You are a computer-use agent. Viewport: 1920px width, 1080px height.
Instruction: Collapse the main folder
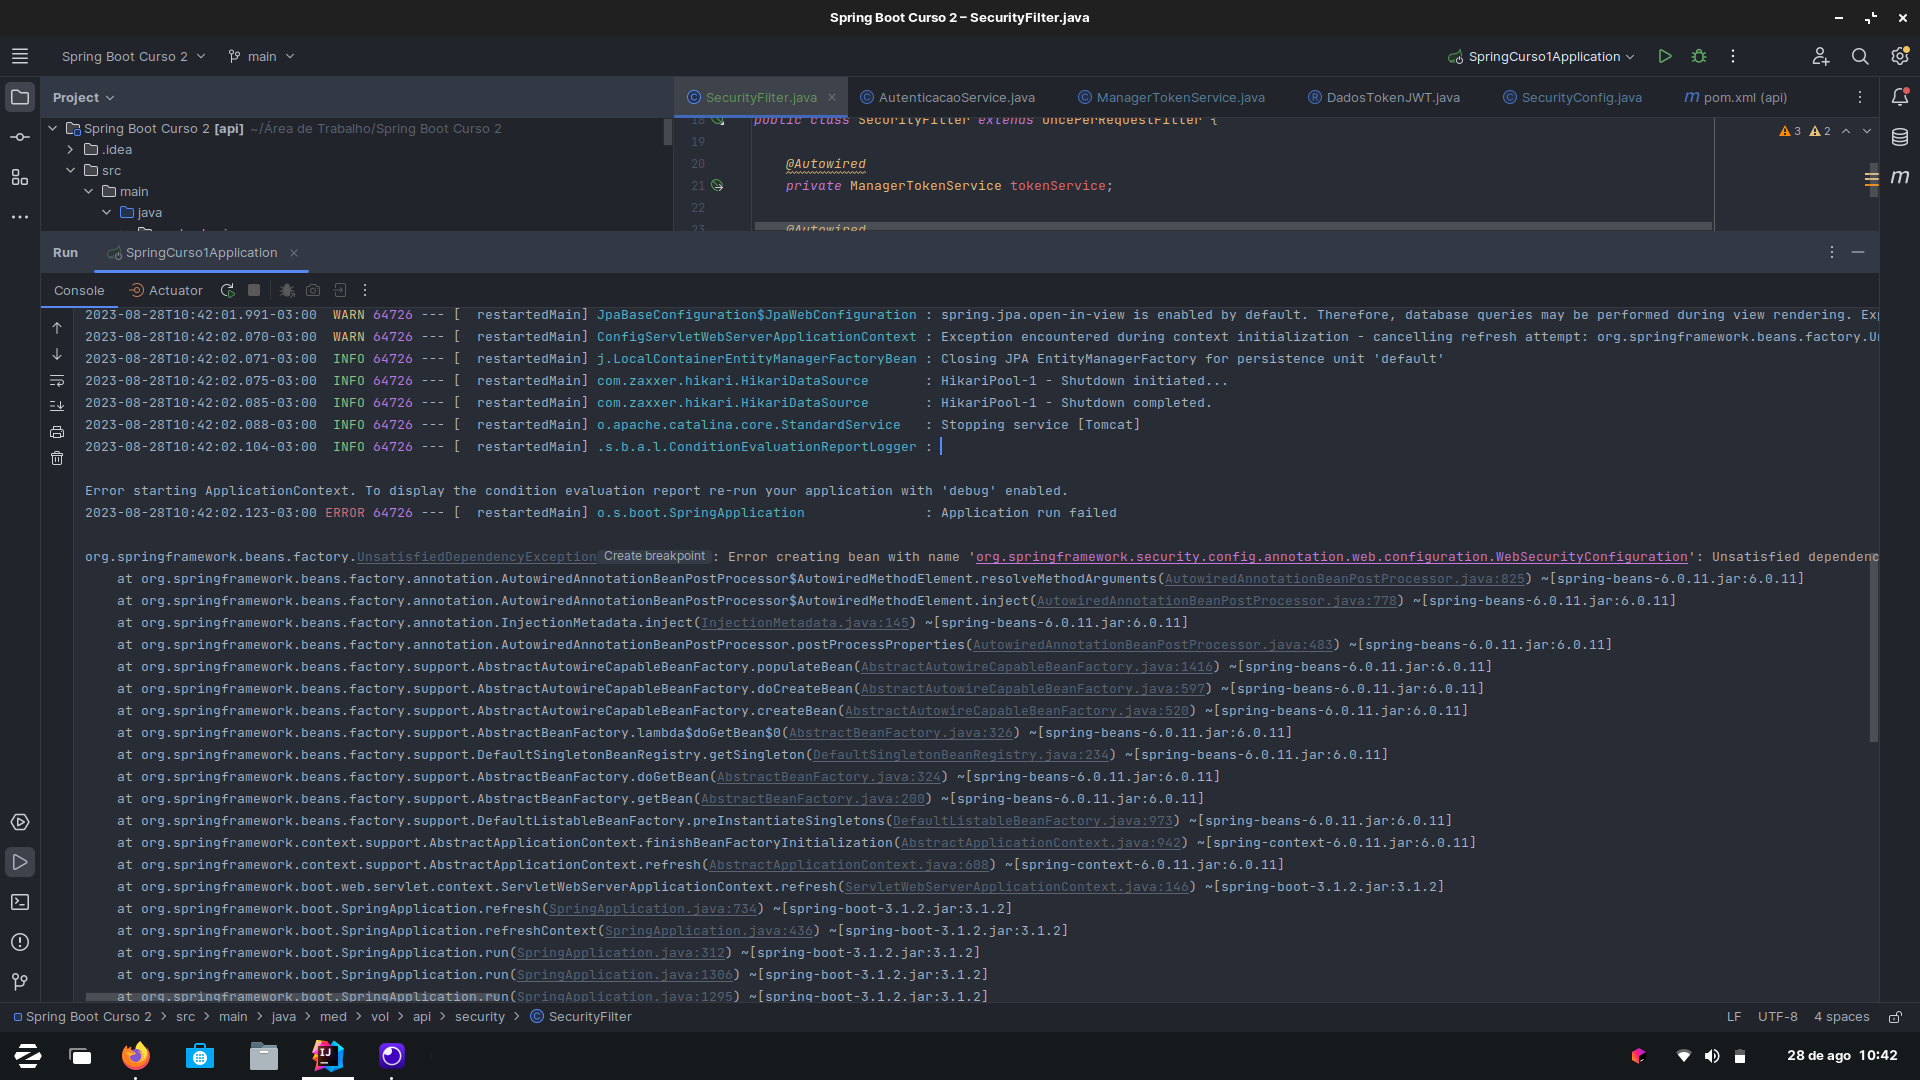[x=89, y=192]
